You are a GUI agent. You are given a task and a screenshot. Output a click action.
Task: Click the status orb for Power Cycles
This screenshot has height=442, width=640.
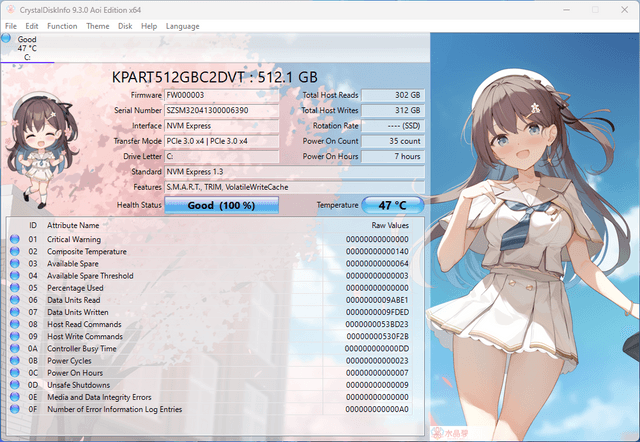coord(15,361)
